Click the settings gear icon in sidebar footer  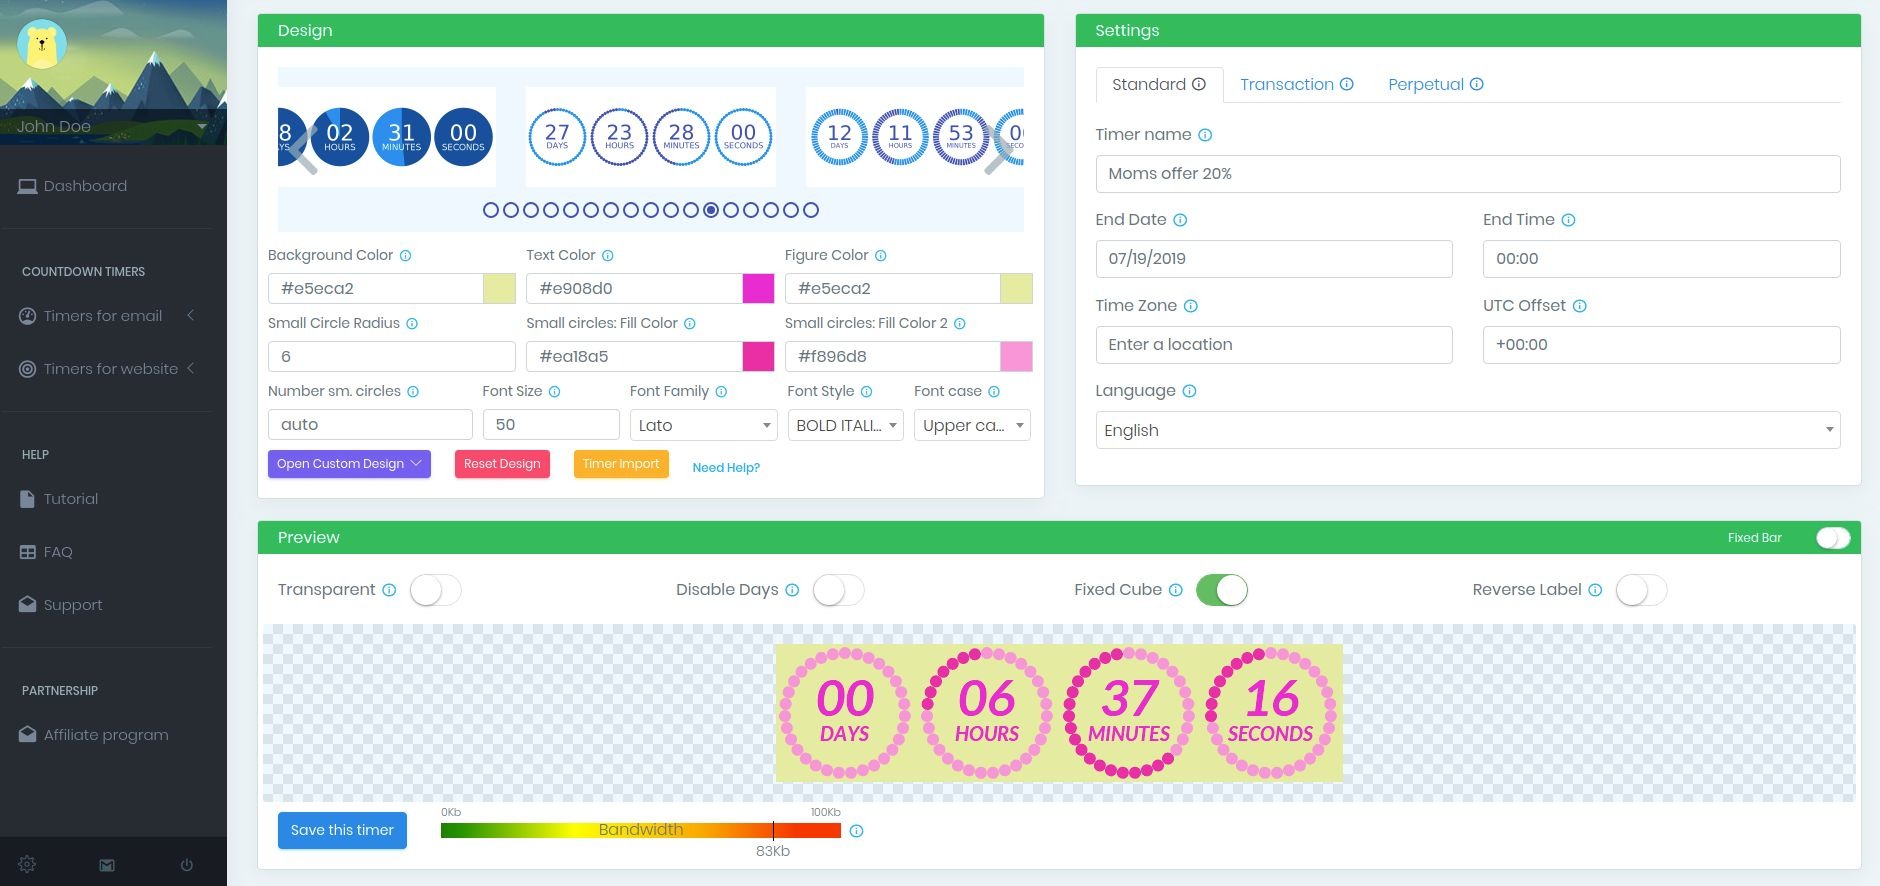point(27,864)
